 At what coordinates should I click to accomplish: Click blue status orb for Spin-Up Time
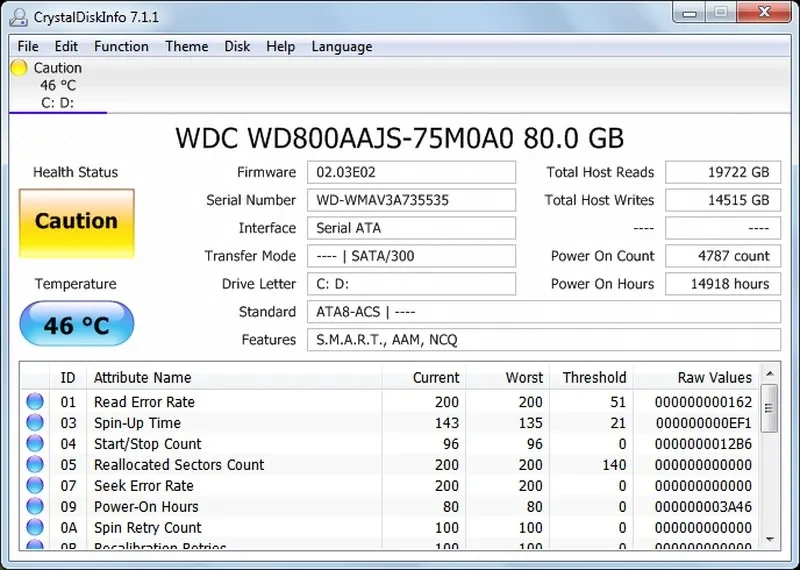35,423
